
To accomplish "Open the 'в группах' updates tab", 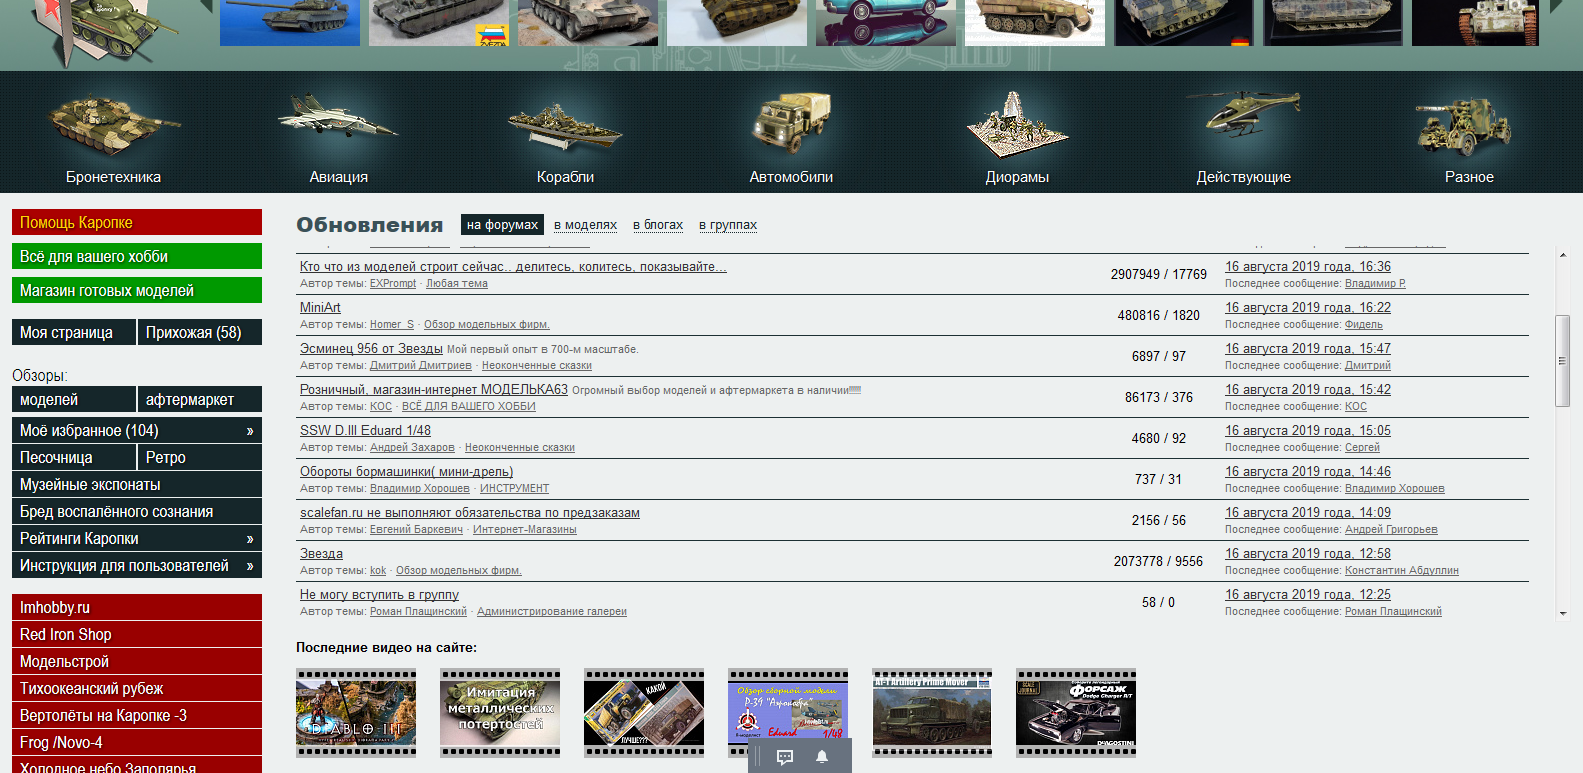I will pyautogui.click(x=728, y=225).
